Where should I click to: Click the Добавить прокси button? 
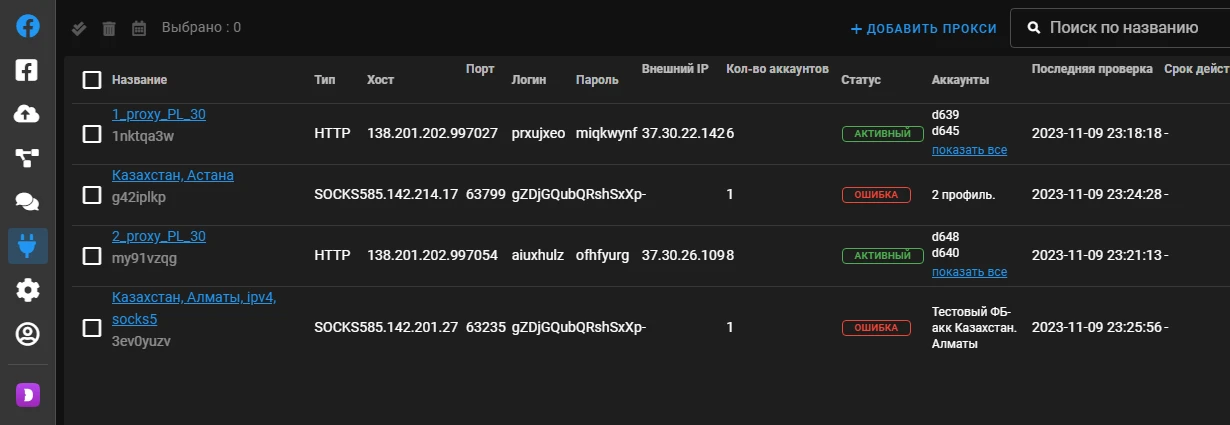[924, 28]
